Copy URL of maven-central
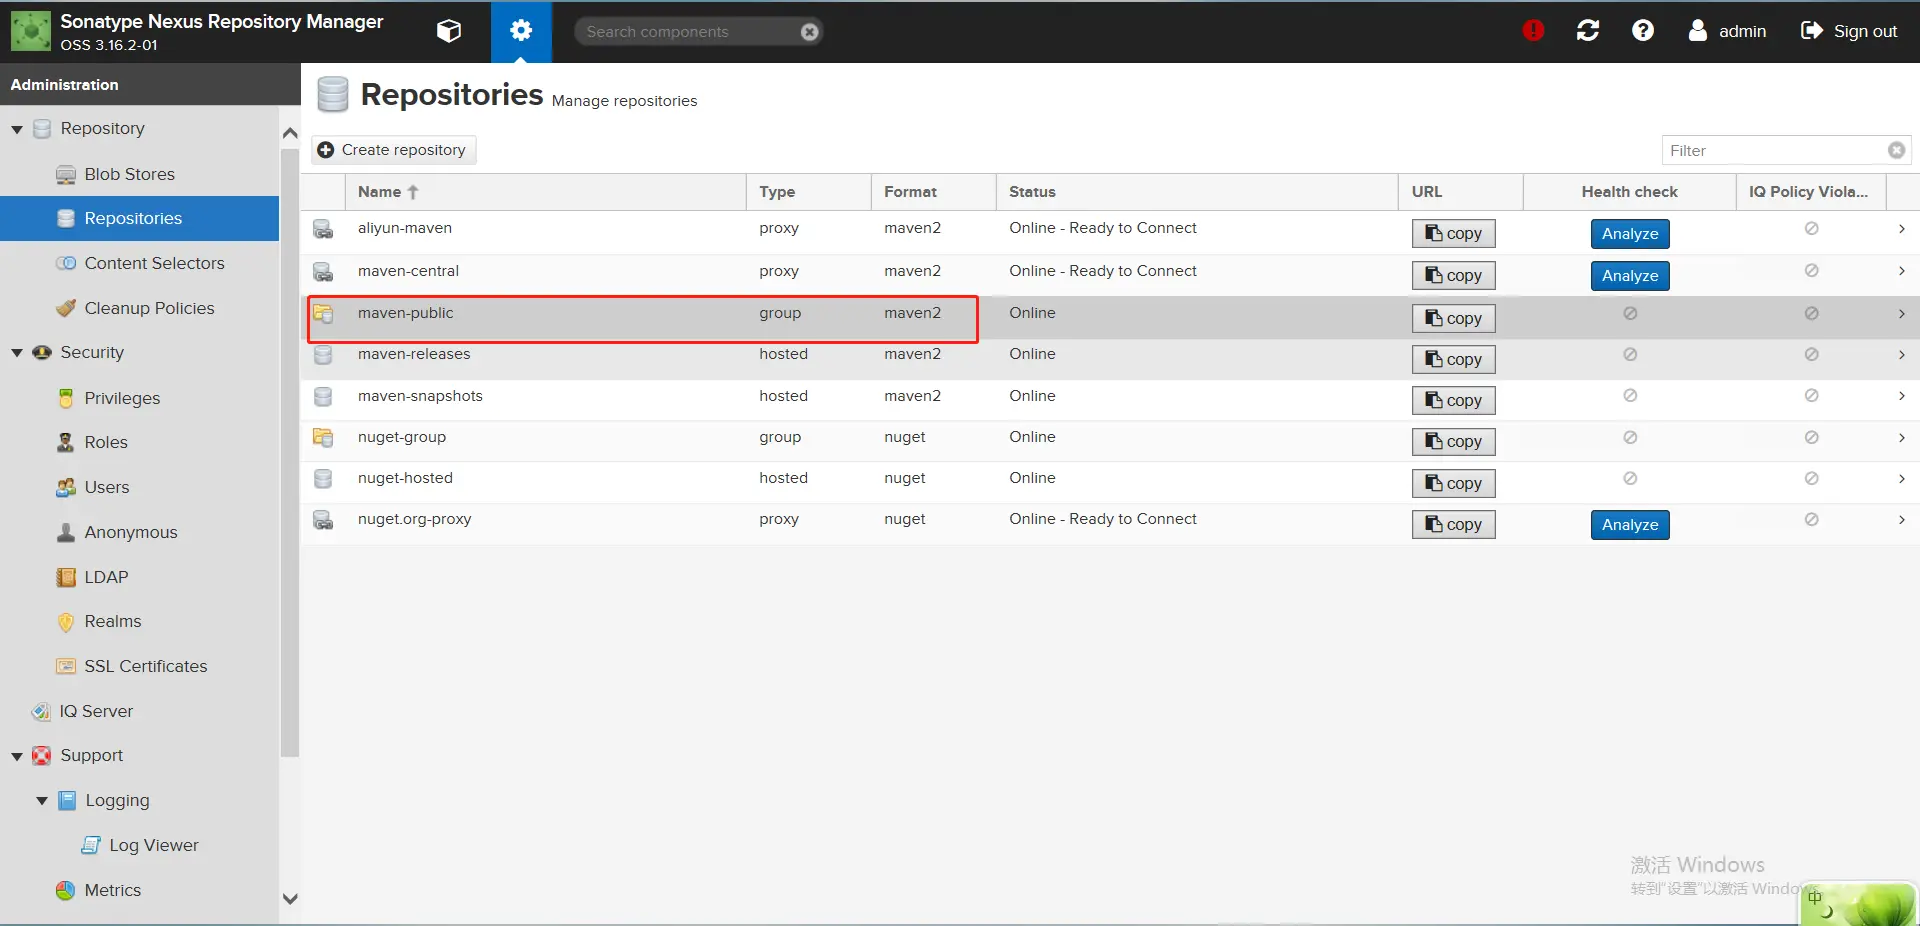 pos(1453,275)
